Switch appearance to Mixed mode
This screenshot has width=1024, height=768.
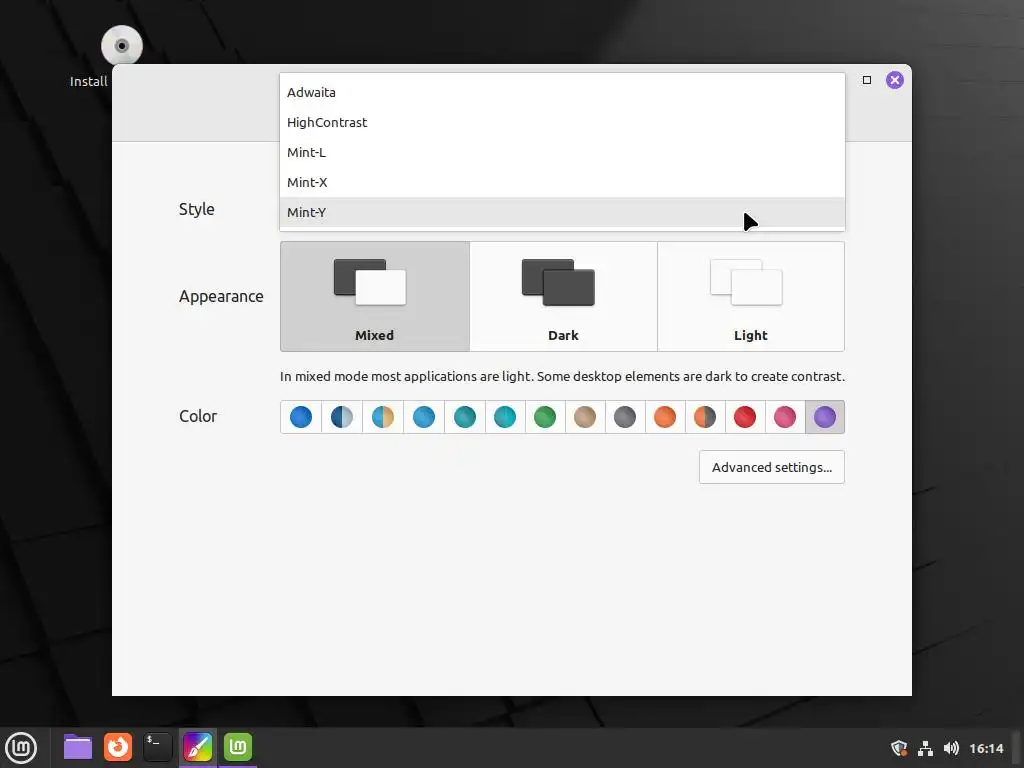click(375, 296)
